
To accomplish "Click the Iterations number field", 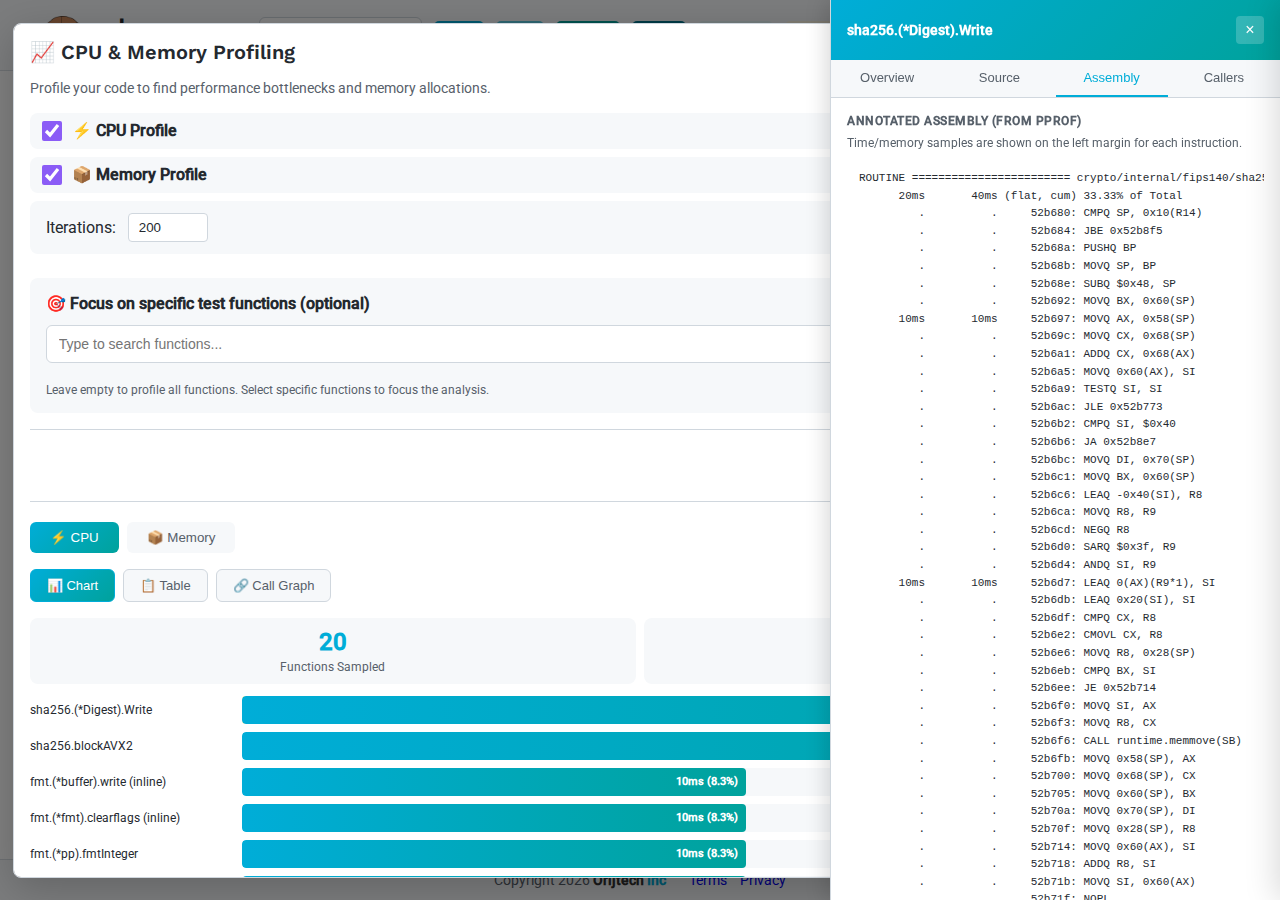I will click(167, 227).
